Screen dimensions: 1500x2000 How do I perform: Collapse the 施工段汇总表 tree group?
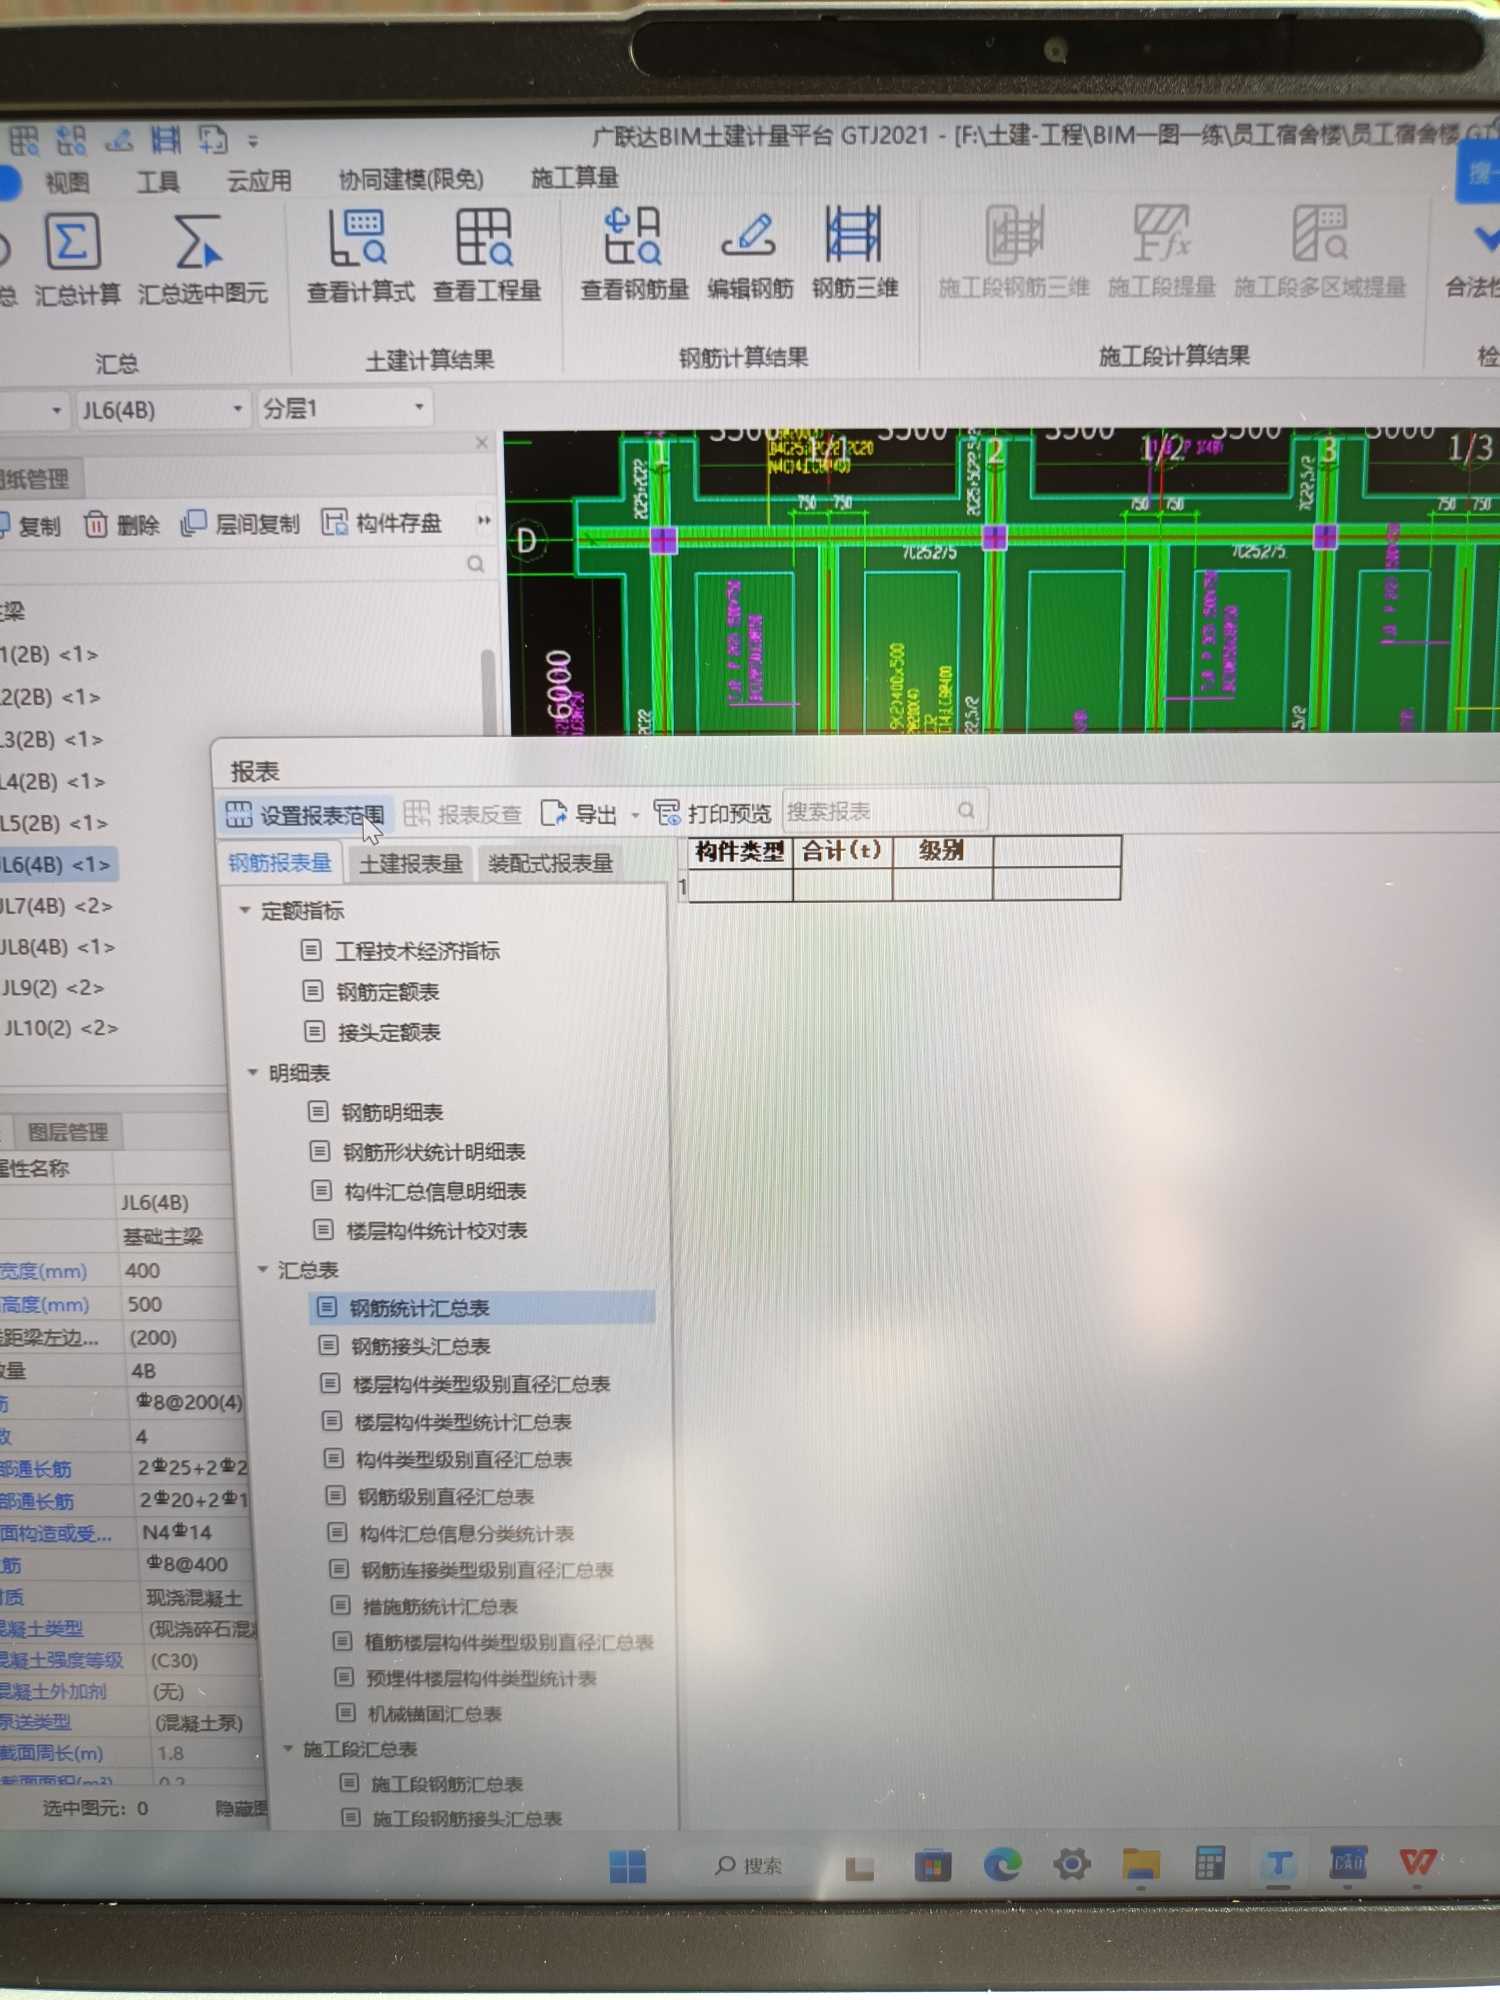pos(287,1748)
